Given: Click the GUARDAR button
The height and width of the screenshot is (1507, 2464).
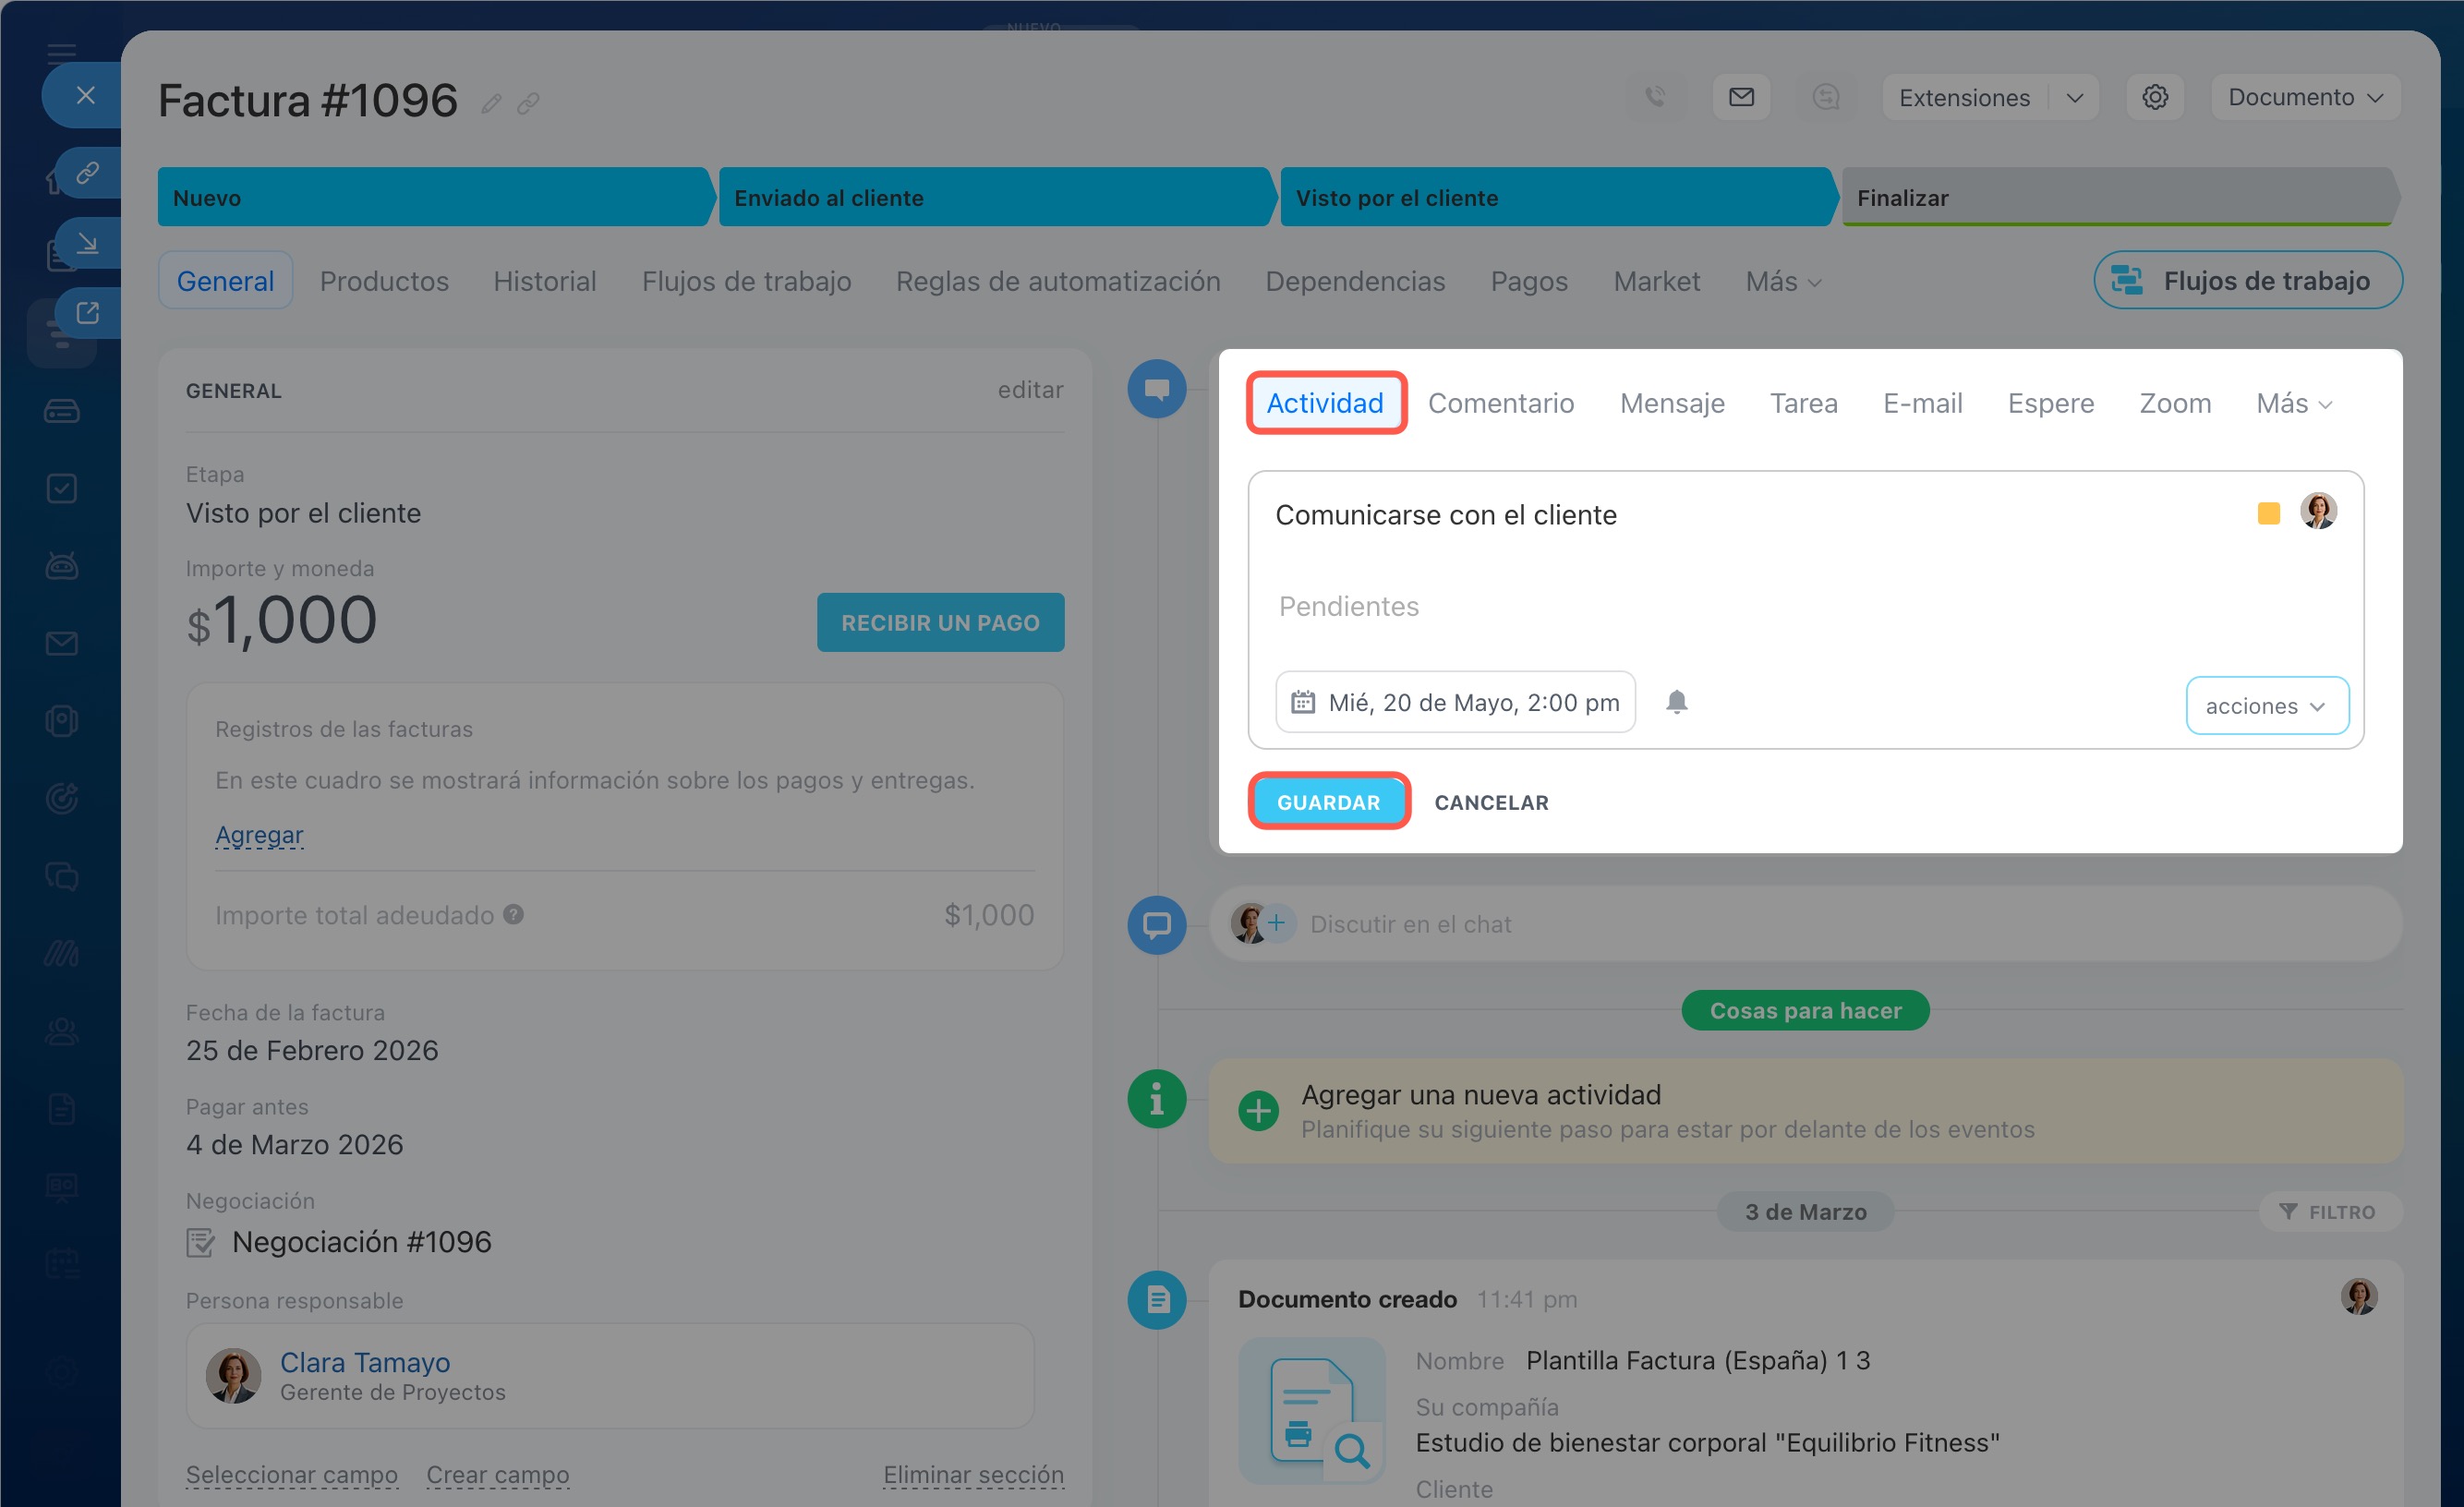Looking at the screenshot, I should tap(1328, 802).
